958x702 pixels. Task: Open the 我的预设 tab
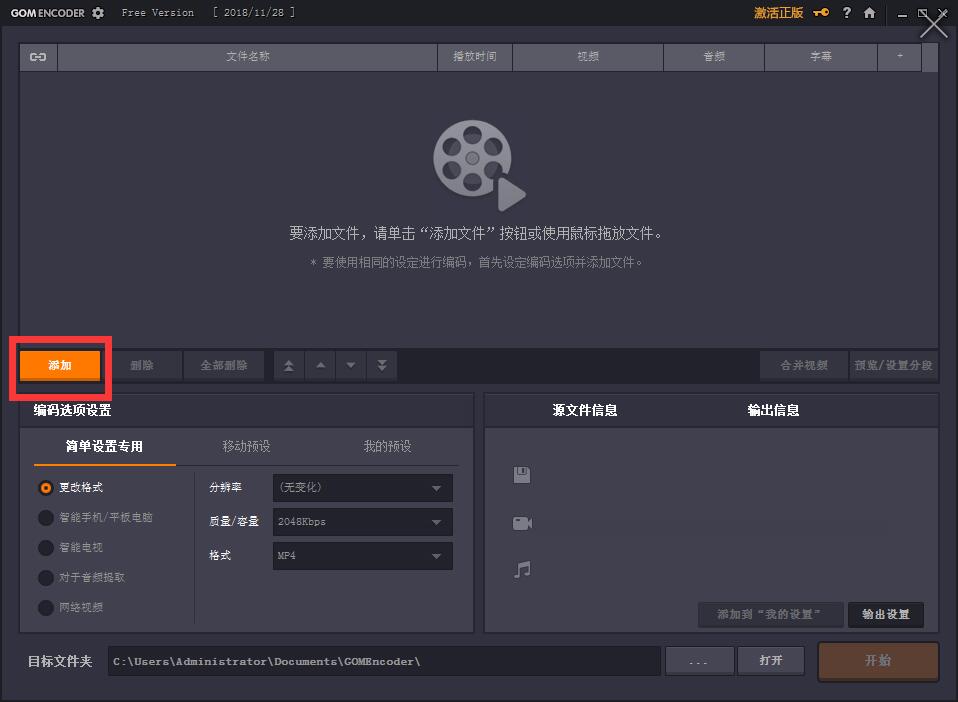[386, 447]
